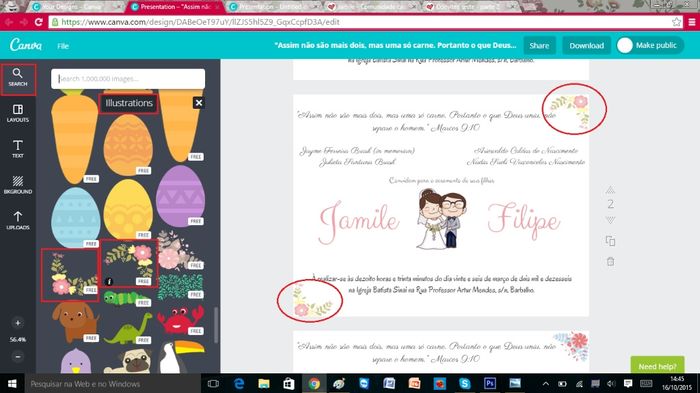
Task: Zoom in with the plus button
Action: tap(18, 323)
